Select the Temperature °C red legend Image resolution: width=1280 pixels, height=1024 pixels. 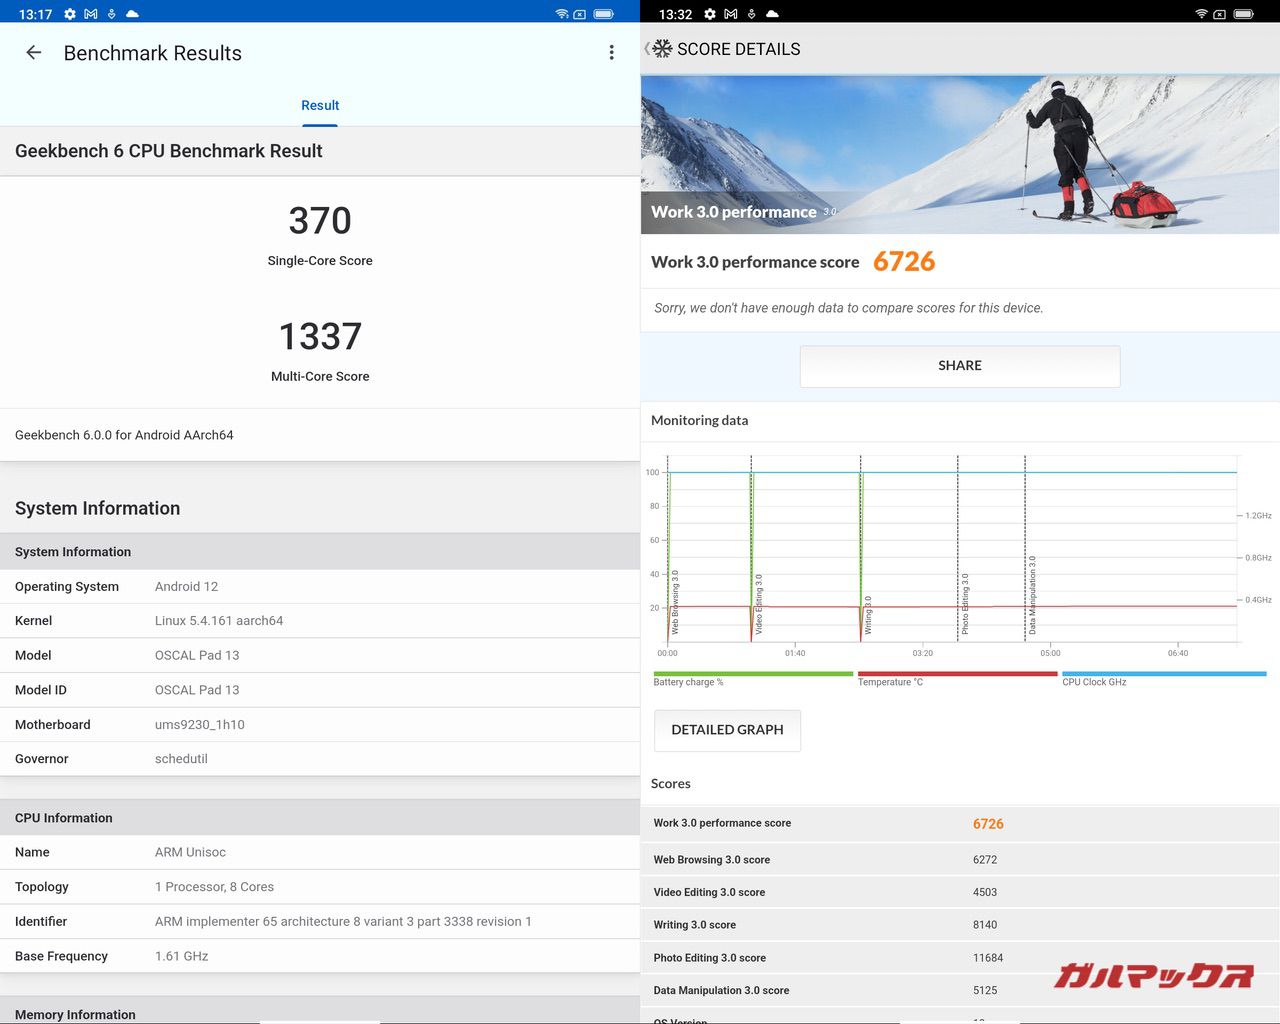[x=957, y=677]
